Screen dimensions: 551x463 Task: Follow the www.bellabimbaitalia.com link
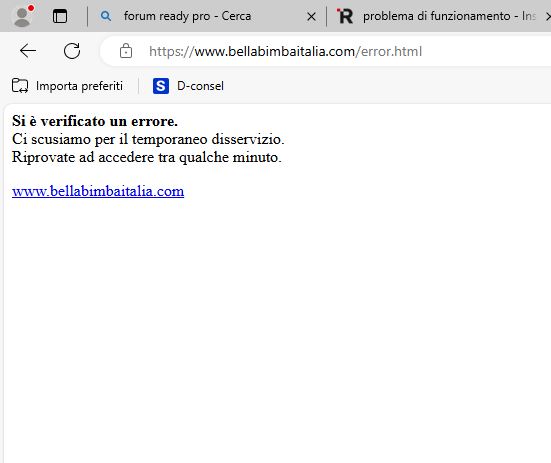[98, 191]
